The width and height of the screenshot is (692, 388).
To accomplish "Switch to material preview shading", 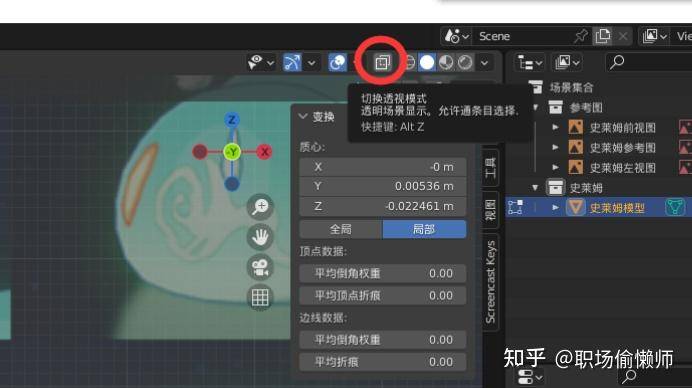I will (x=446, y=62).
